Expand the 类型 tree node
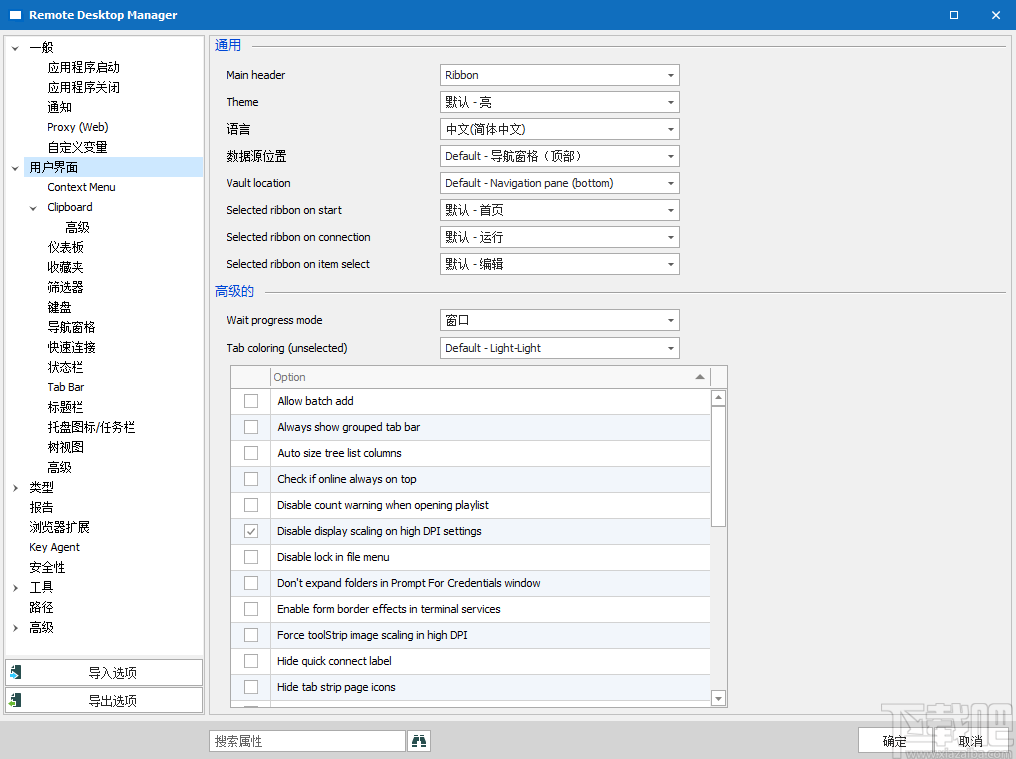This screenshot has width=1016, height=759. pos(15,487)
